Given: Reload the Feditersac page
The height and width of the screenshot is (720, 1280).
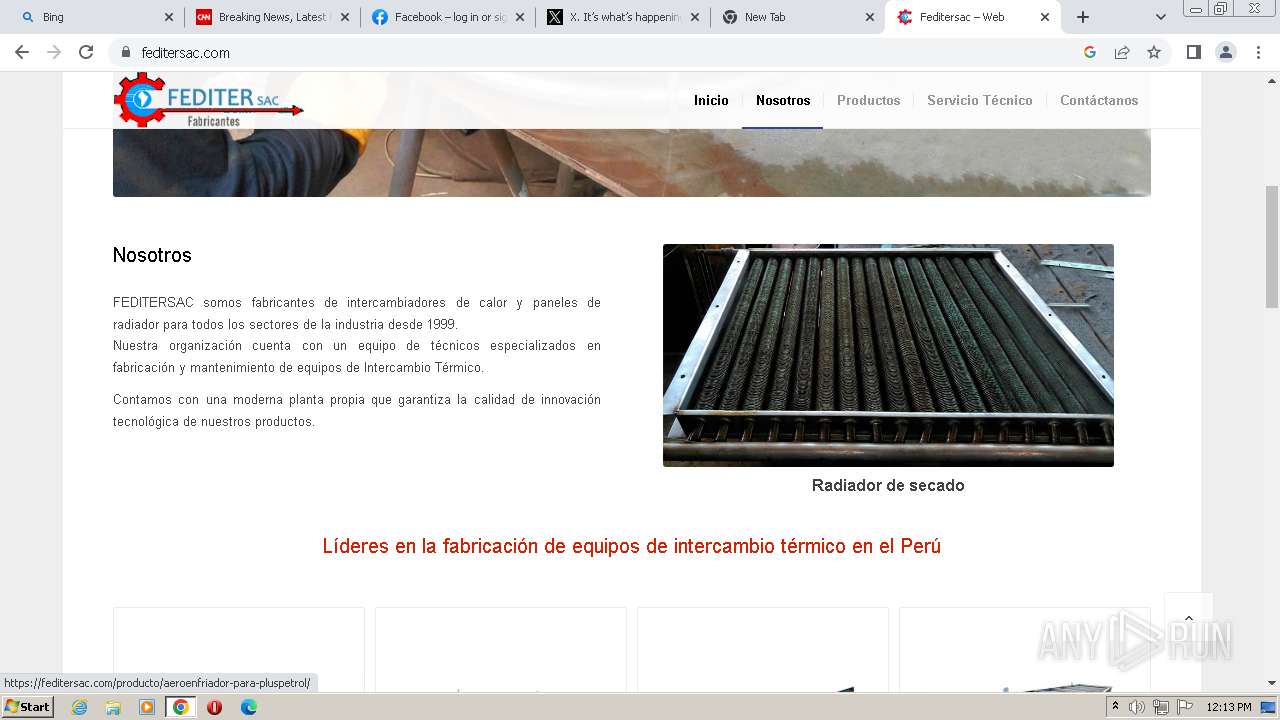Looking at the screenshot, I should 86,52.
